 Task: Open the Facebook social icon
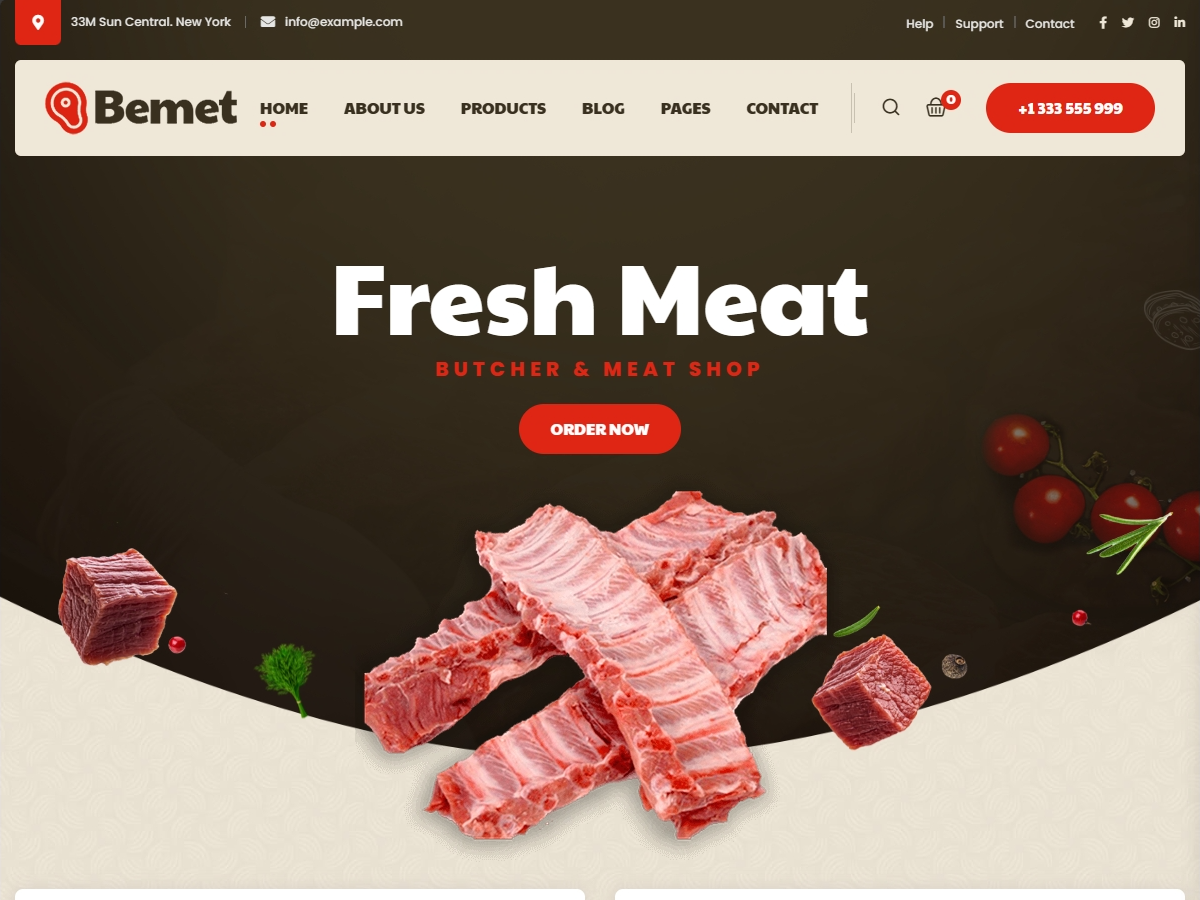(1103, 23)
